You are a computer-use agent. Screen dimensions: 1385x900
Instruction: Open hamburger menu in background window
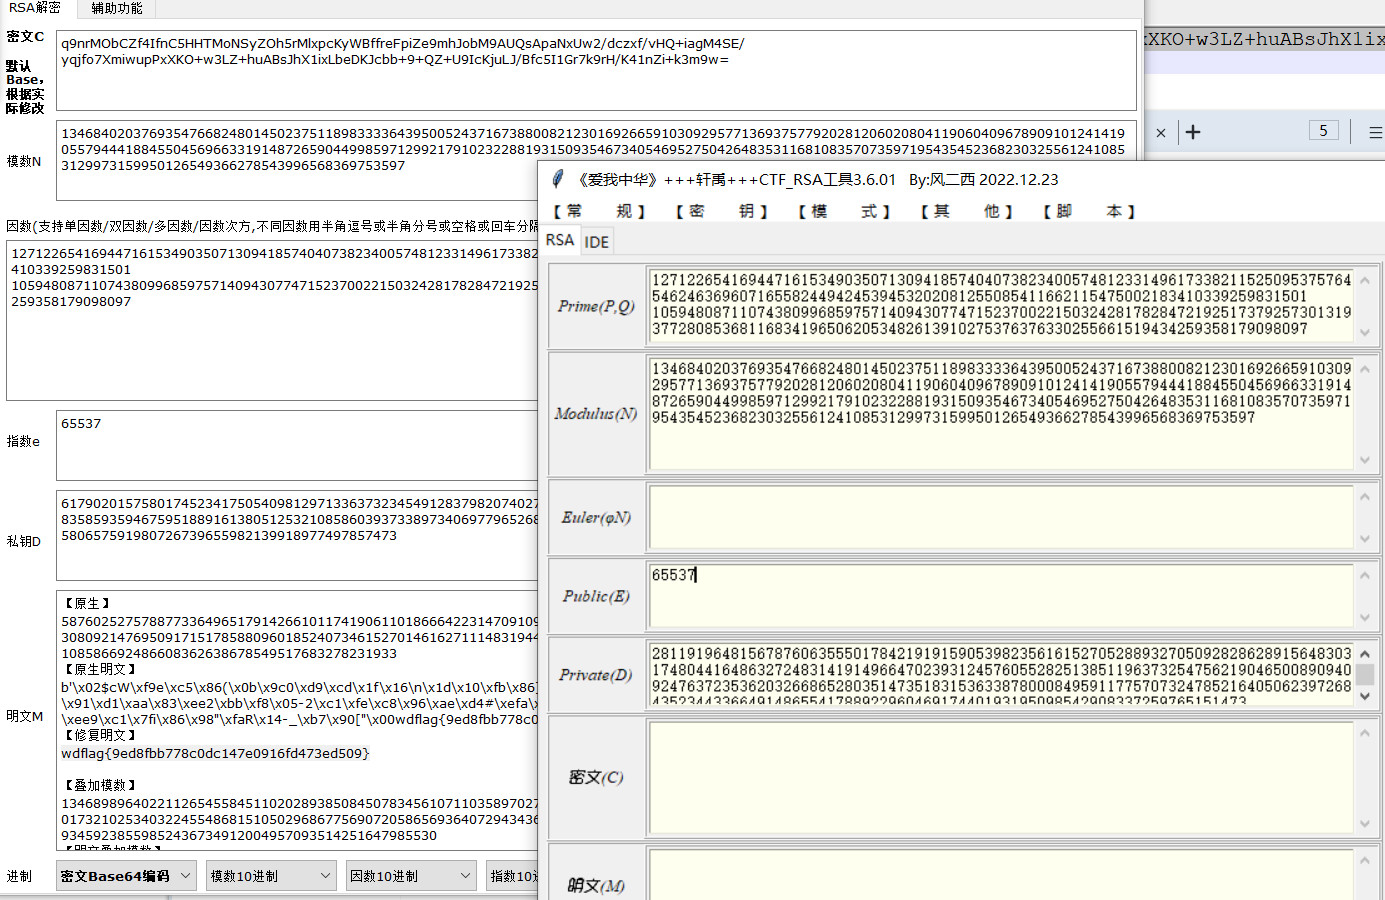(1375, 132)
